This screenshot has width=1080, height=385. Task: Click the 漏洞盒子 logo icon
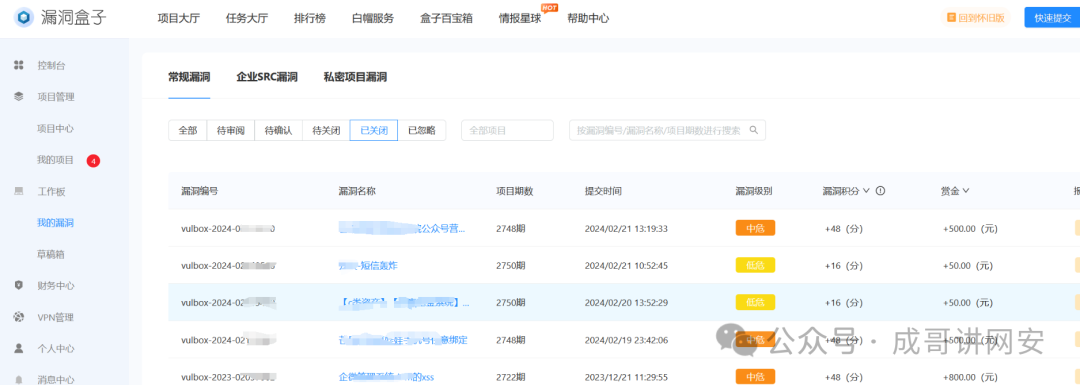tap(24, 18)
